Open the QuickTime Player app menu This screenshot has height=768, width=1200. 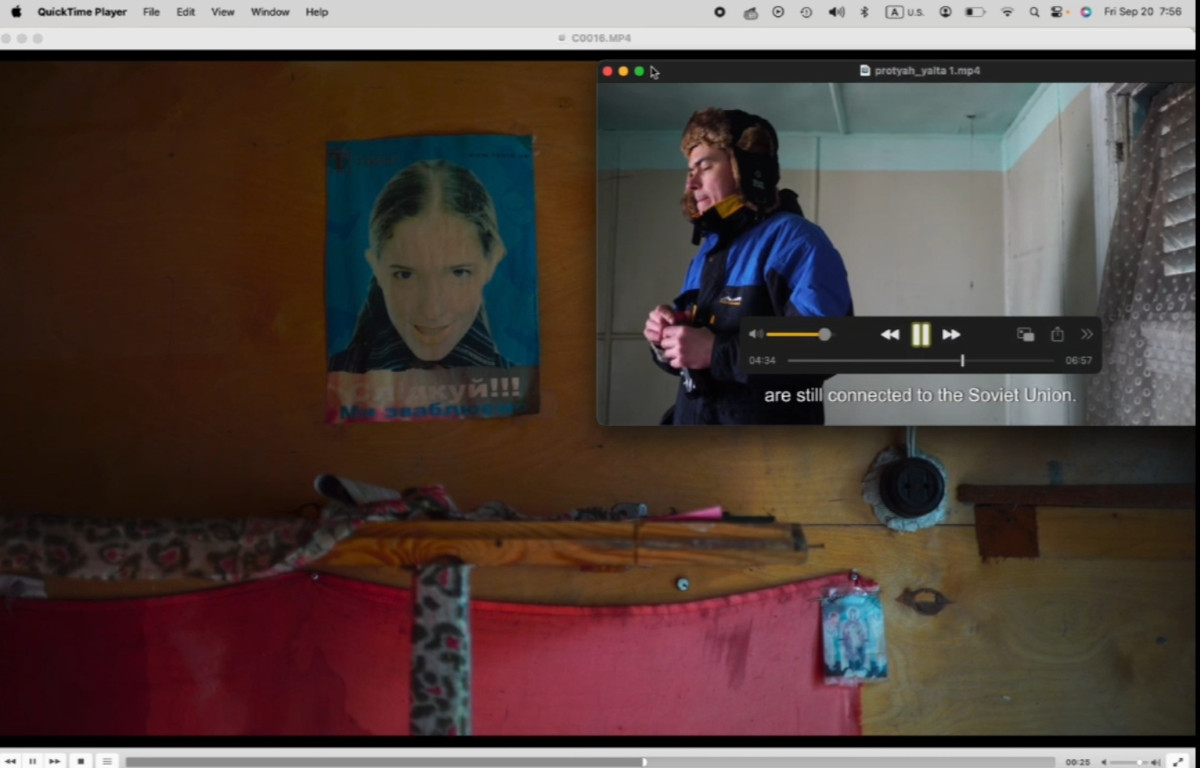(x=82, y=12)
